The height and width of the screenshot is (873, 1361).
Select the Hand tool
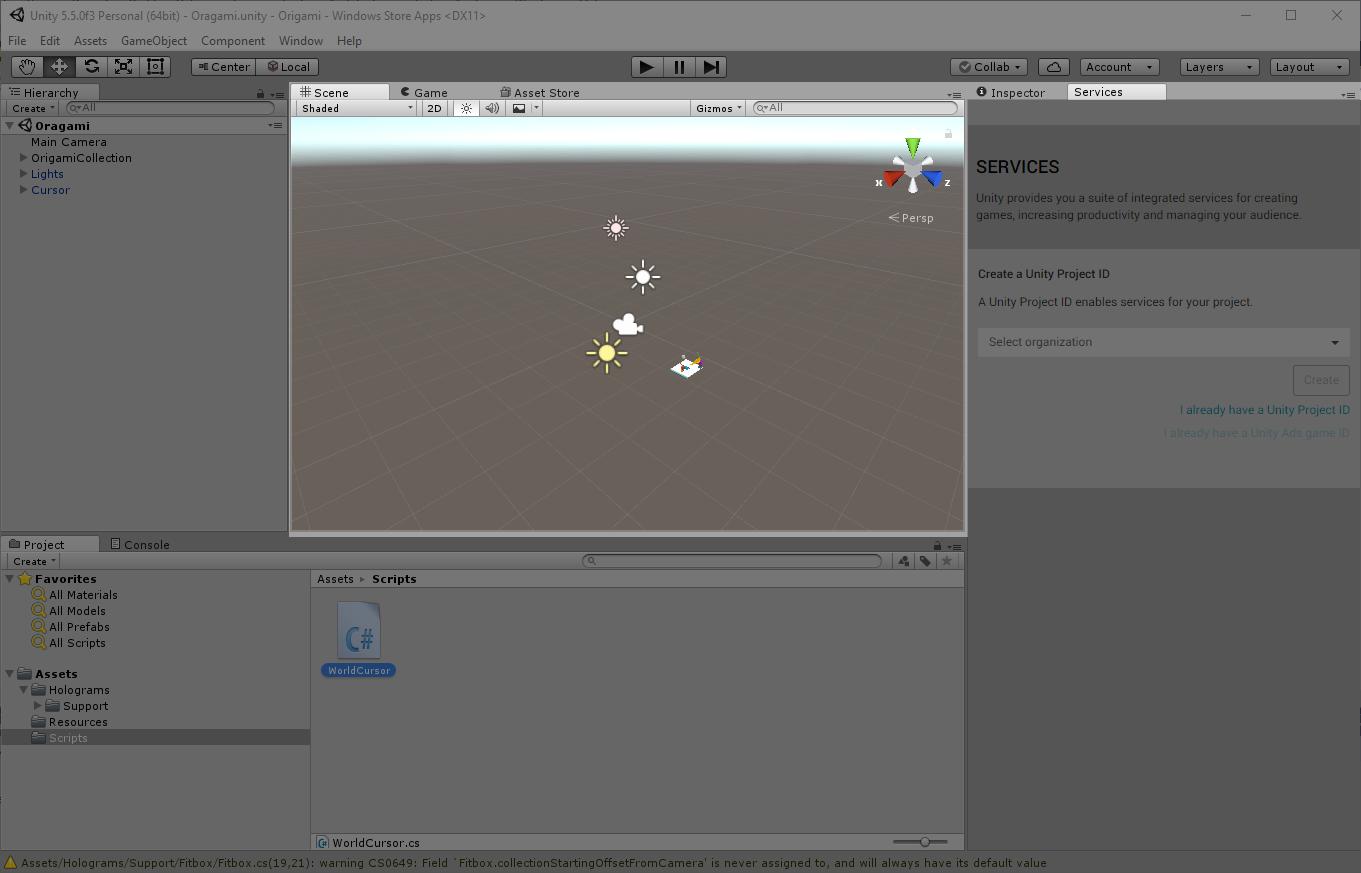tap(27, 67)
